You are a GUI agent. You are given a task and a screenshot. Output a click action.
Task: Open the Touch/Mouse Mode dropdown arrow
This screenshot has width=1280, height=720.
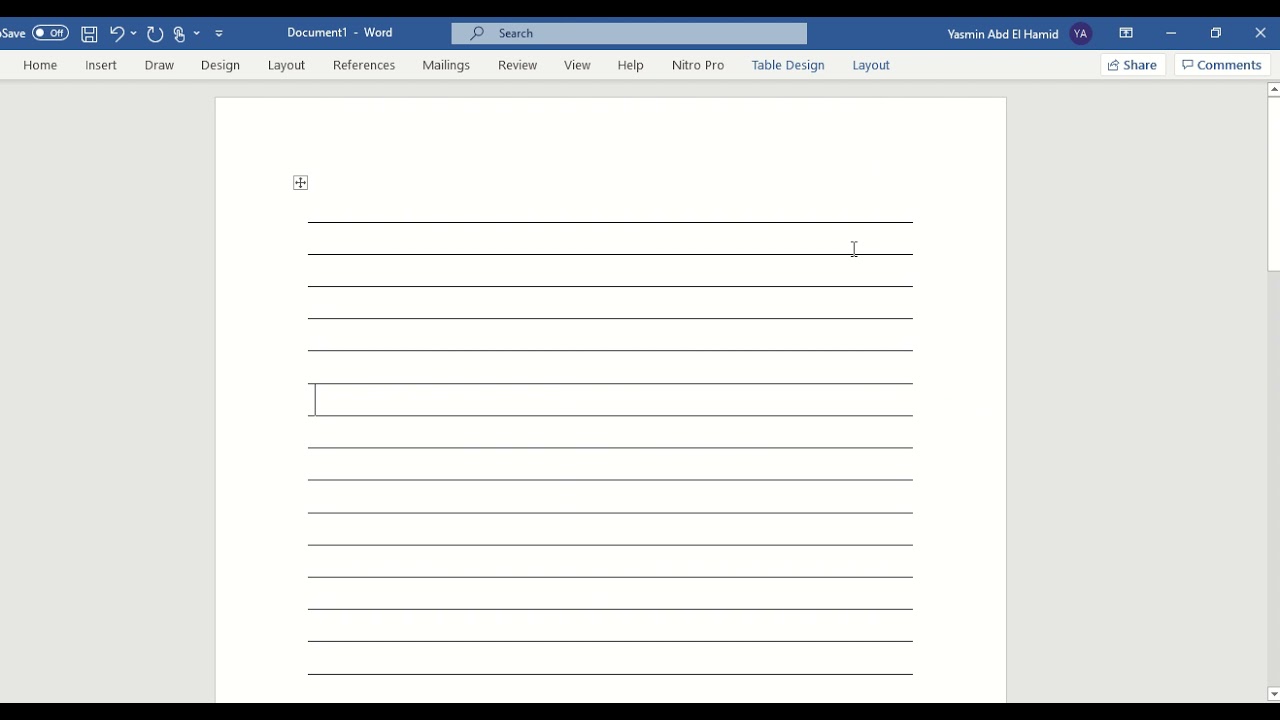197,33
